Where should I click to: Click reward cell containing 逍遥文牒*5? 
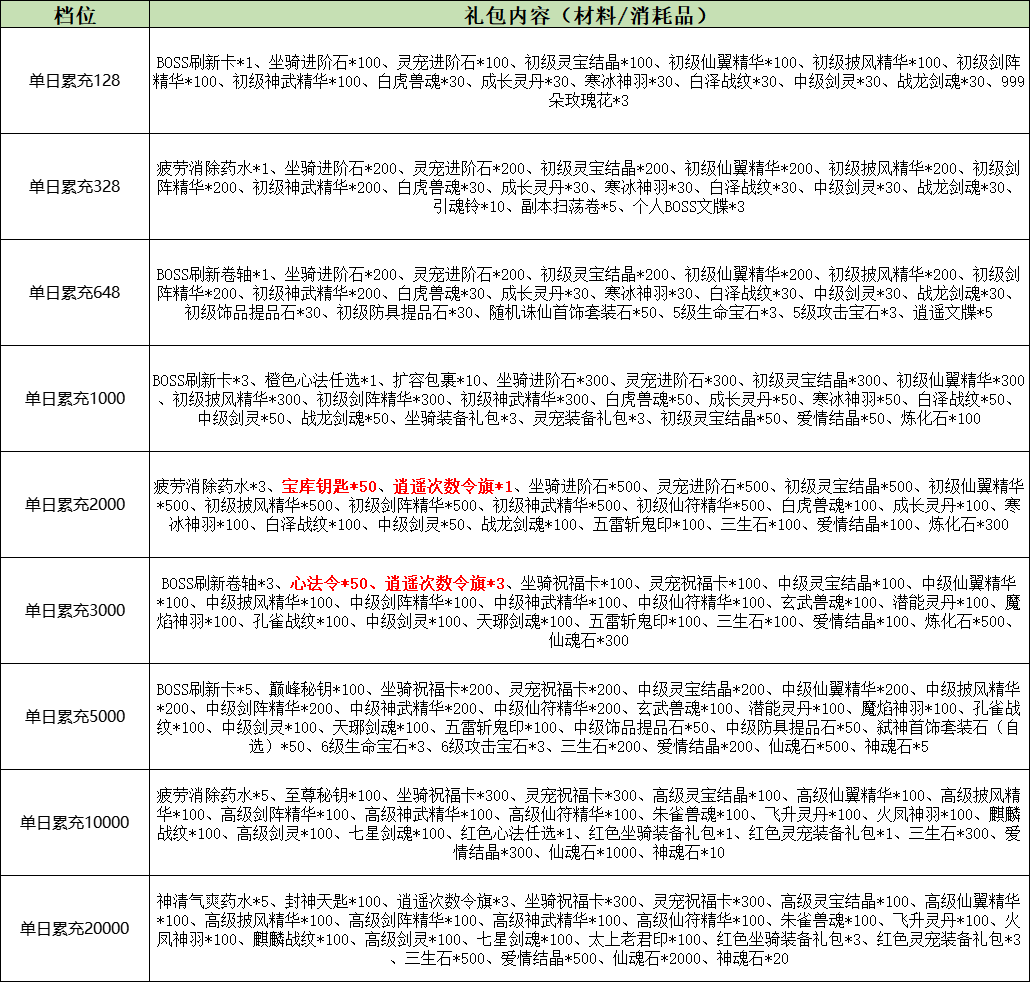[x=589, y=292]
